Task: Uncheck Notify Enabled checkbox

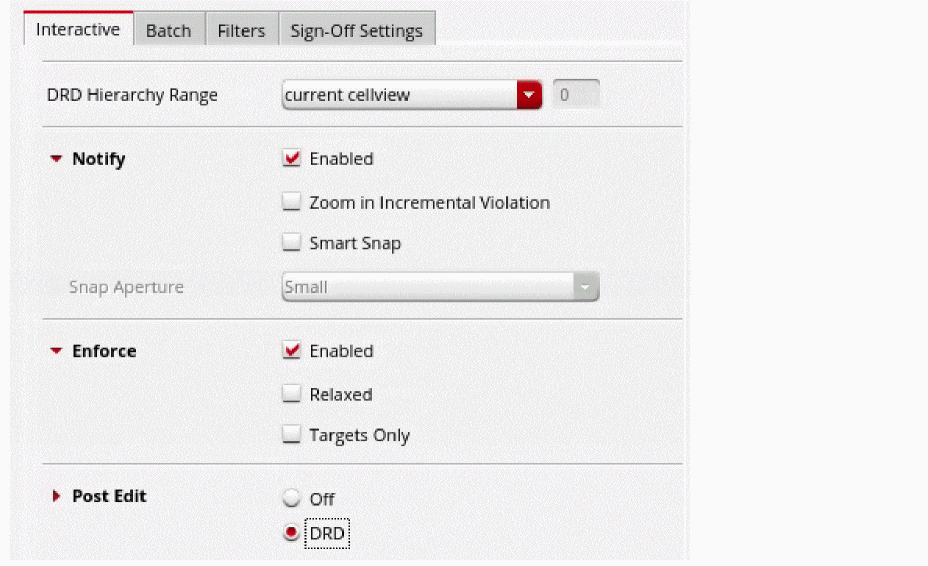Action: [x=292, y=159]
